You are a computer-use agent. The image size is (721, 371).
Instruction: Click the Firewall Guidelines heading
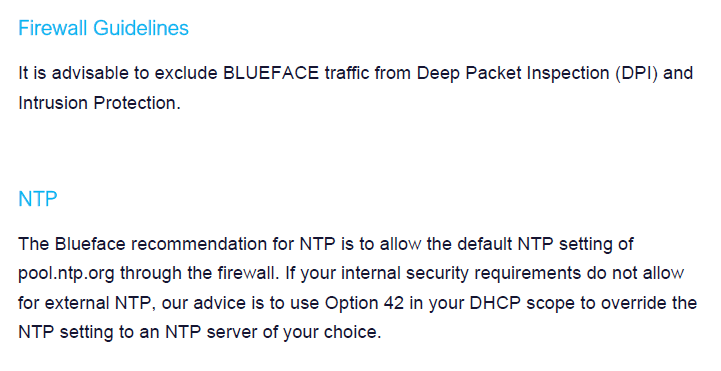click(x=103, y=29)
